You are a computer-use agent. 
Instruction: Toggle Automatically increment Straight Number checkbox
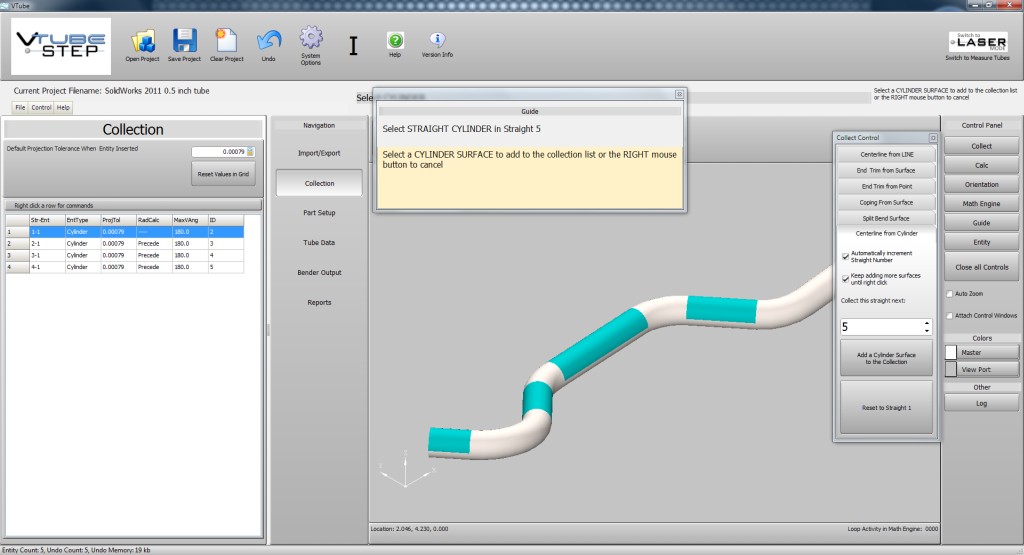[846, 255]
